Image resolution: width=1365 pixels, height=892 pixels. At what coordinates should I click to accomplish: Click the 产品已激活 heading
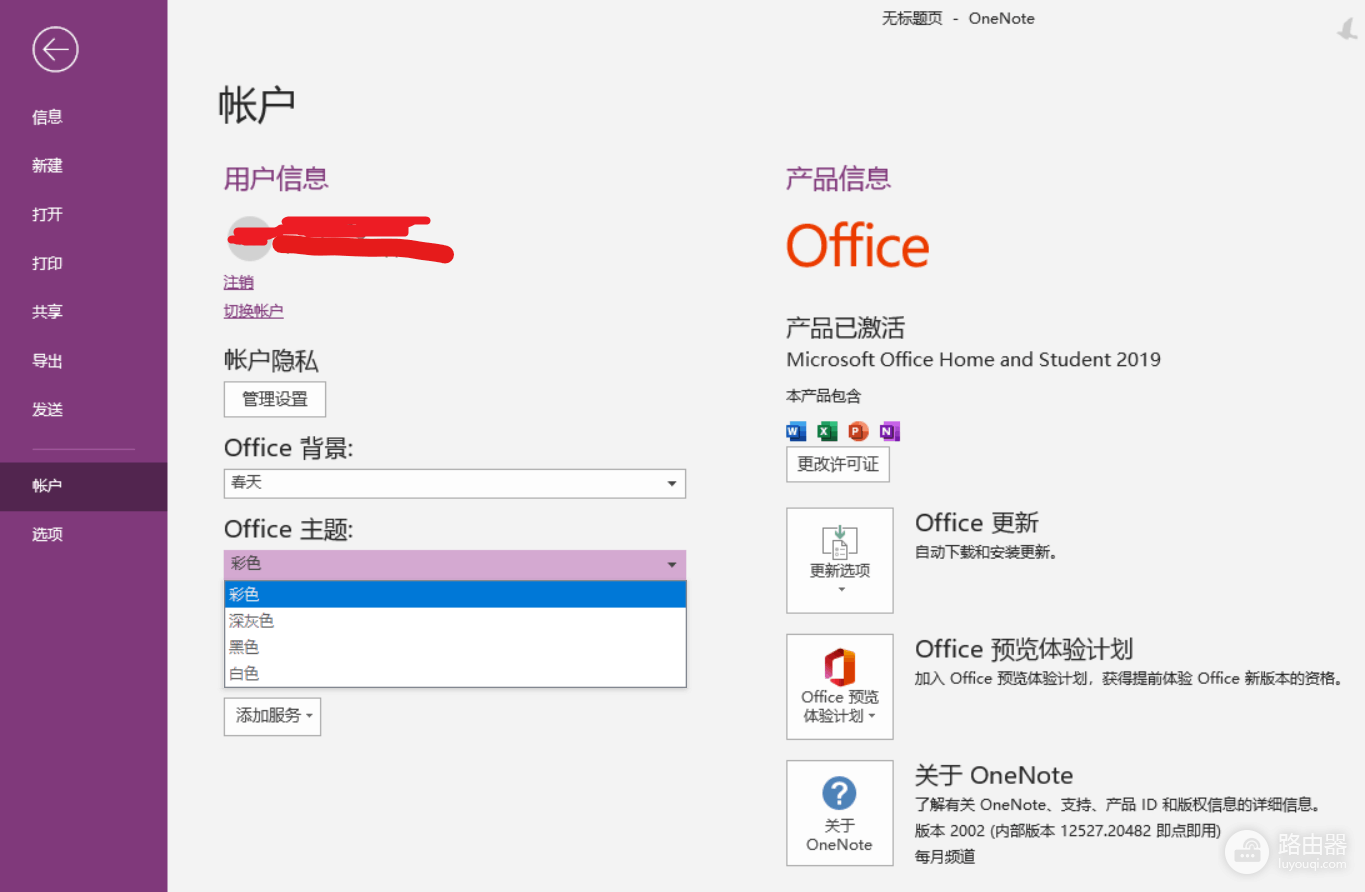[x=845, y=327]
